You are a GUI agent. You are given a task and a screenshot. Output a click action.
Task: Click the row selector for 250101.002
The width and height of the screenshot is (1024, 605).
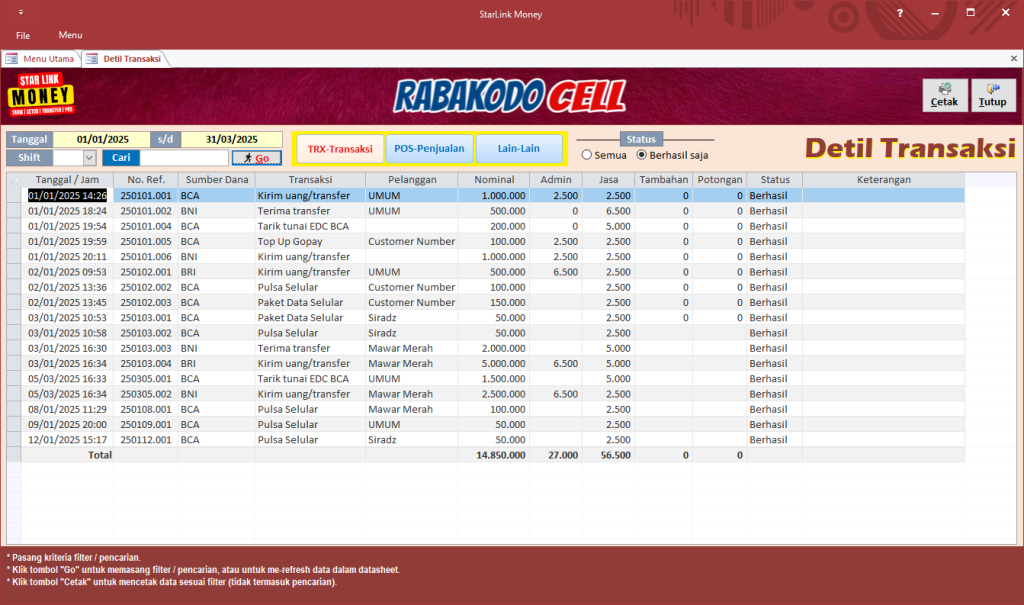14,211
